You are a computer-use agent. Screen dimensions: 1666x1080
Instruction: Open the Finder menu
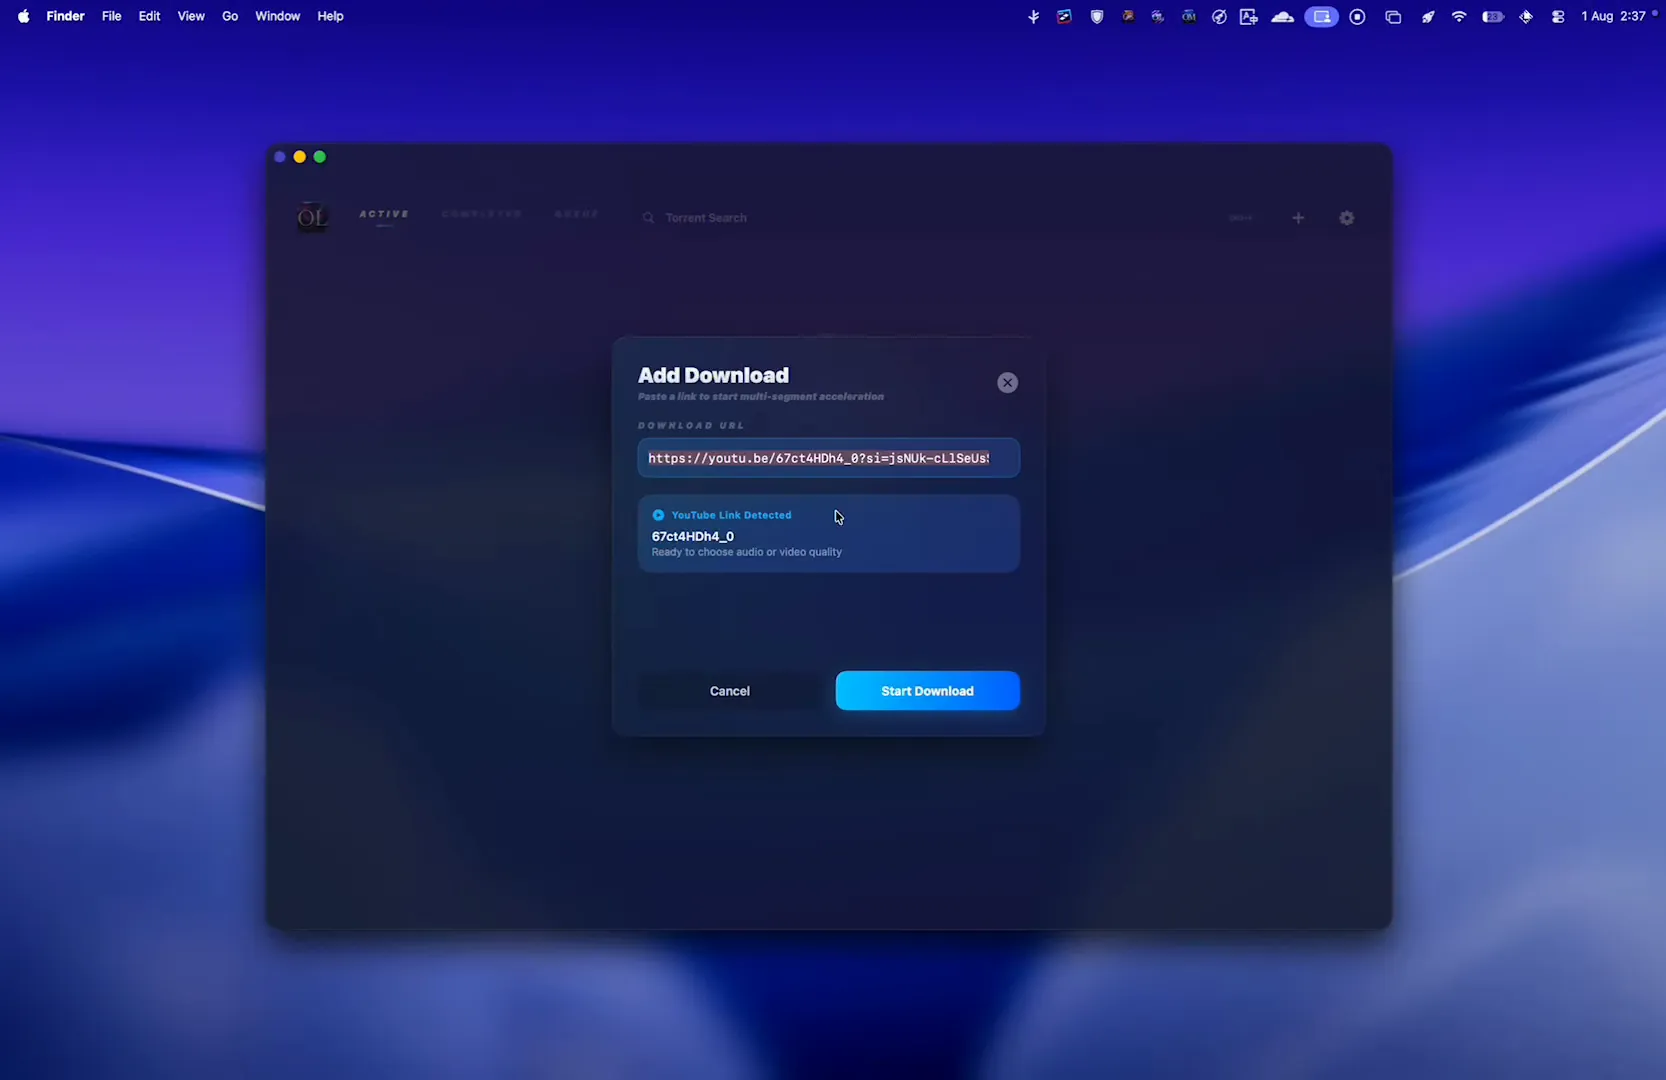tap(65, 16)
